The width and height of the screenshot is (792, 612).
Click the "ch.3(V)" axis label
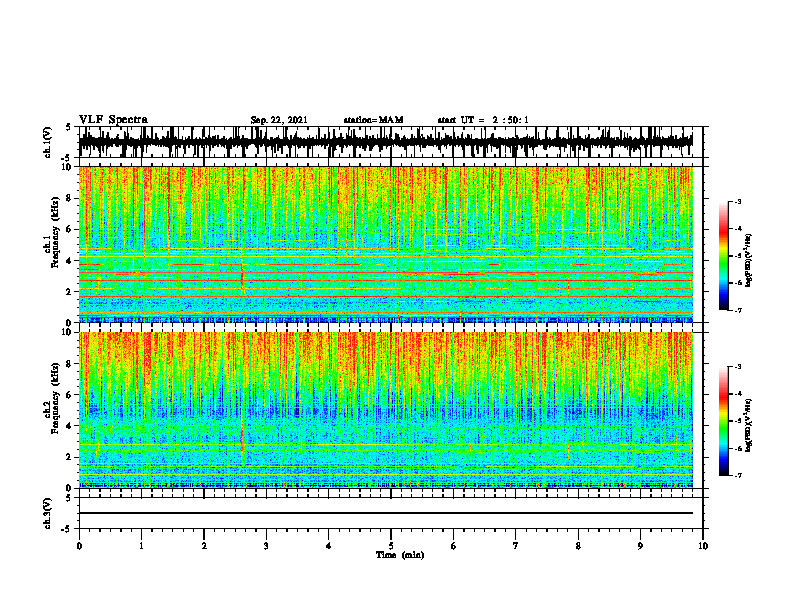tap(48, 513)
